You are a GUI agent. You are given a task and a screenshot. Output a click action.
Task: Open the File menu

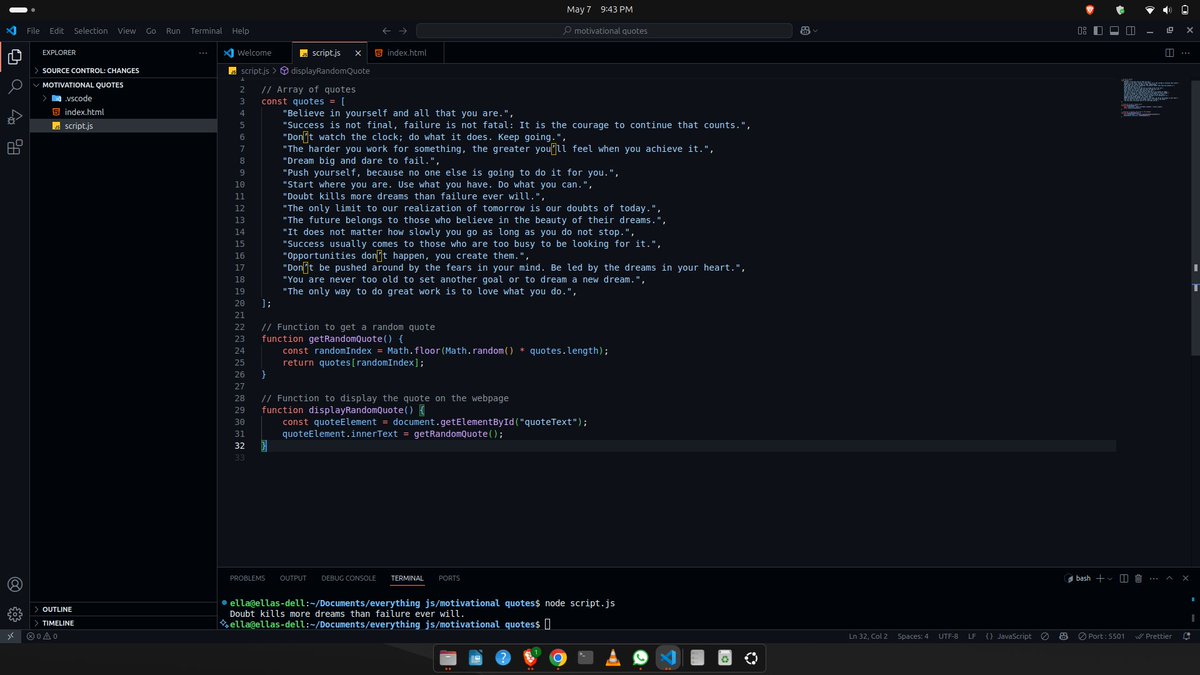click(33, 31)
